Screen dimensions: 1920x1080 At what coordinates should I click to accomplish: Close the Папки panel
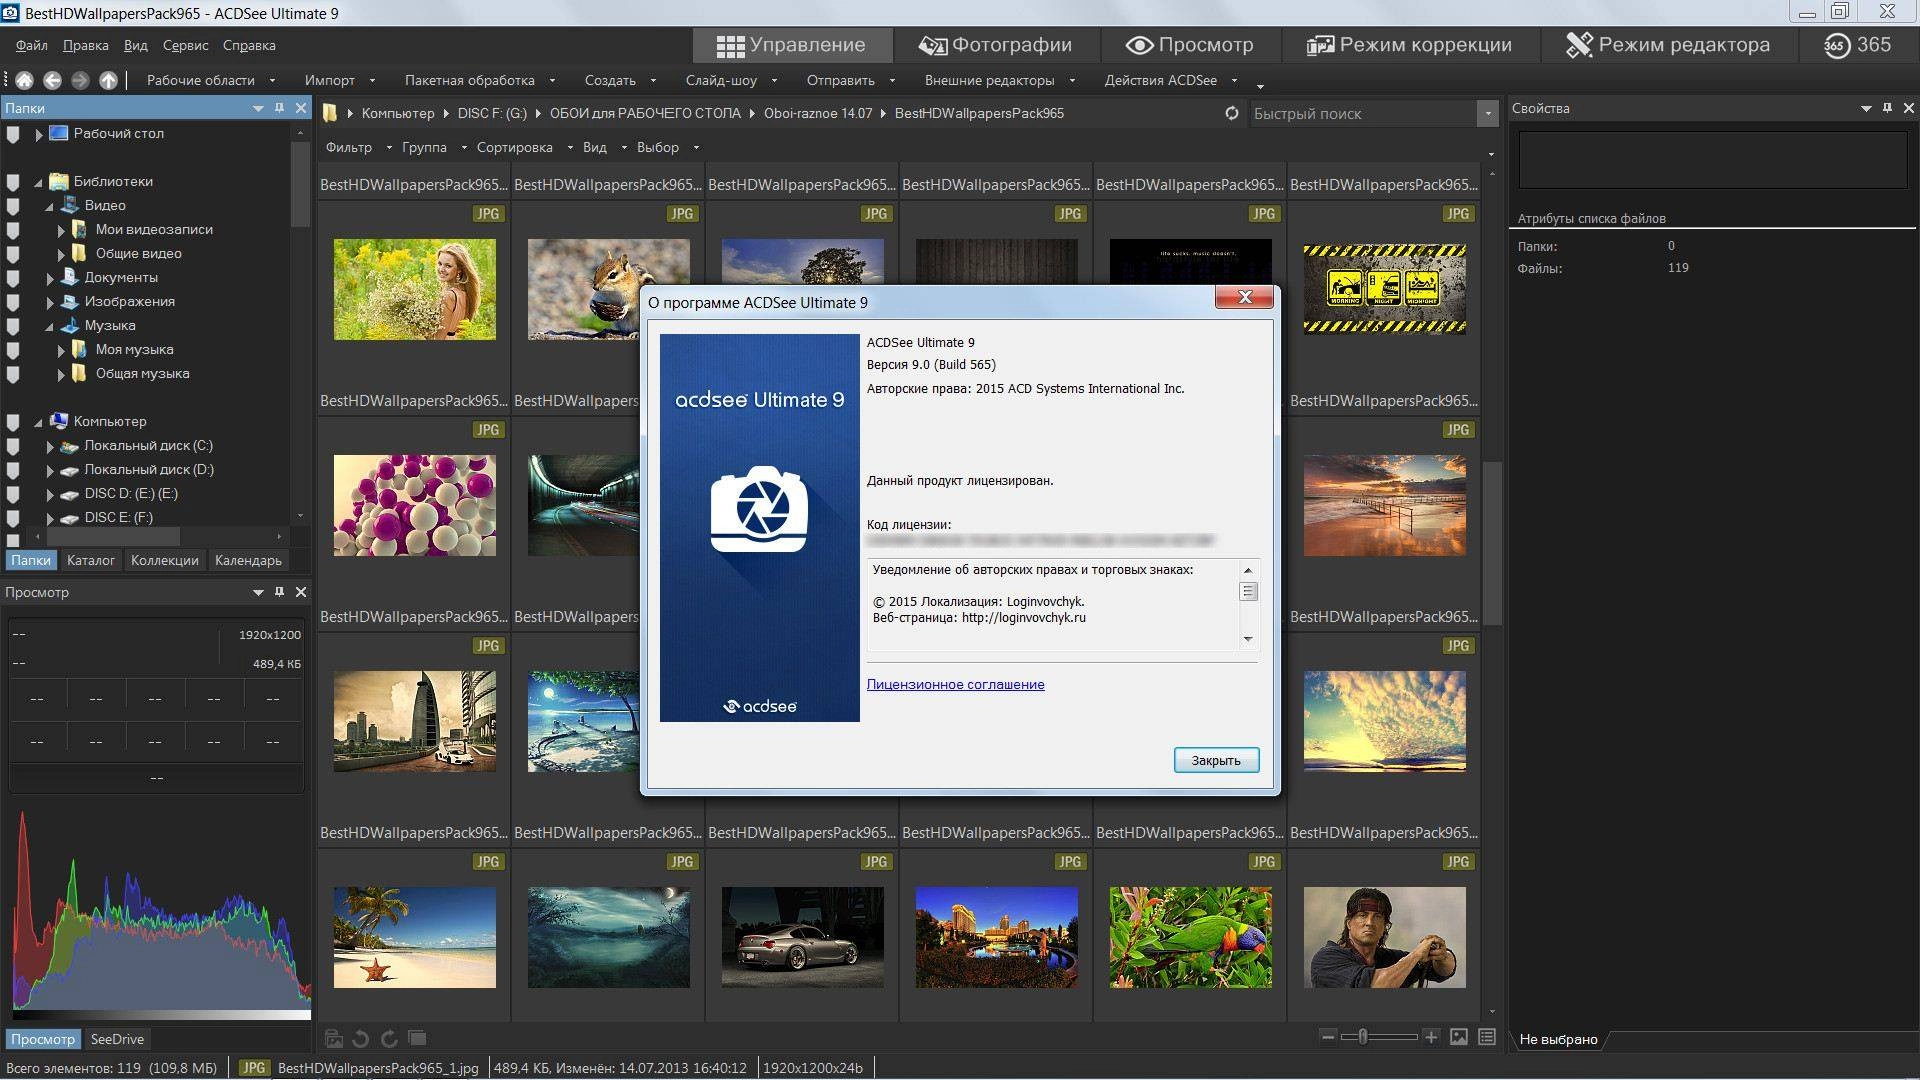tap(301, 107)
